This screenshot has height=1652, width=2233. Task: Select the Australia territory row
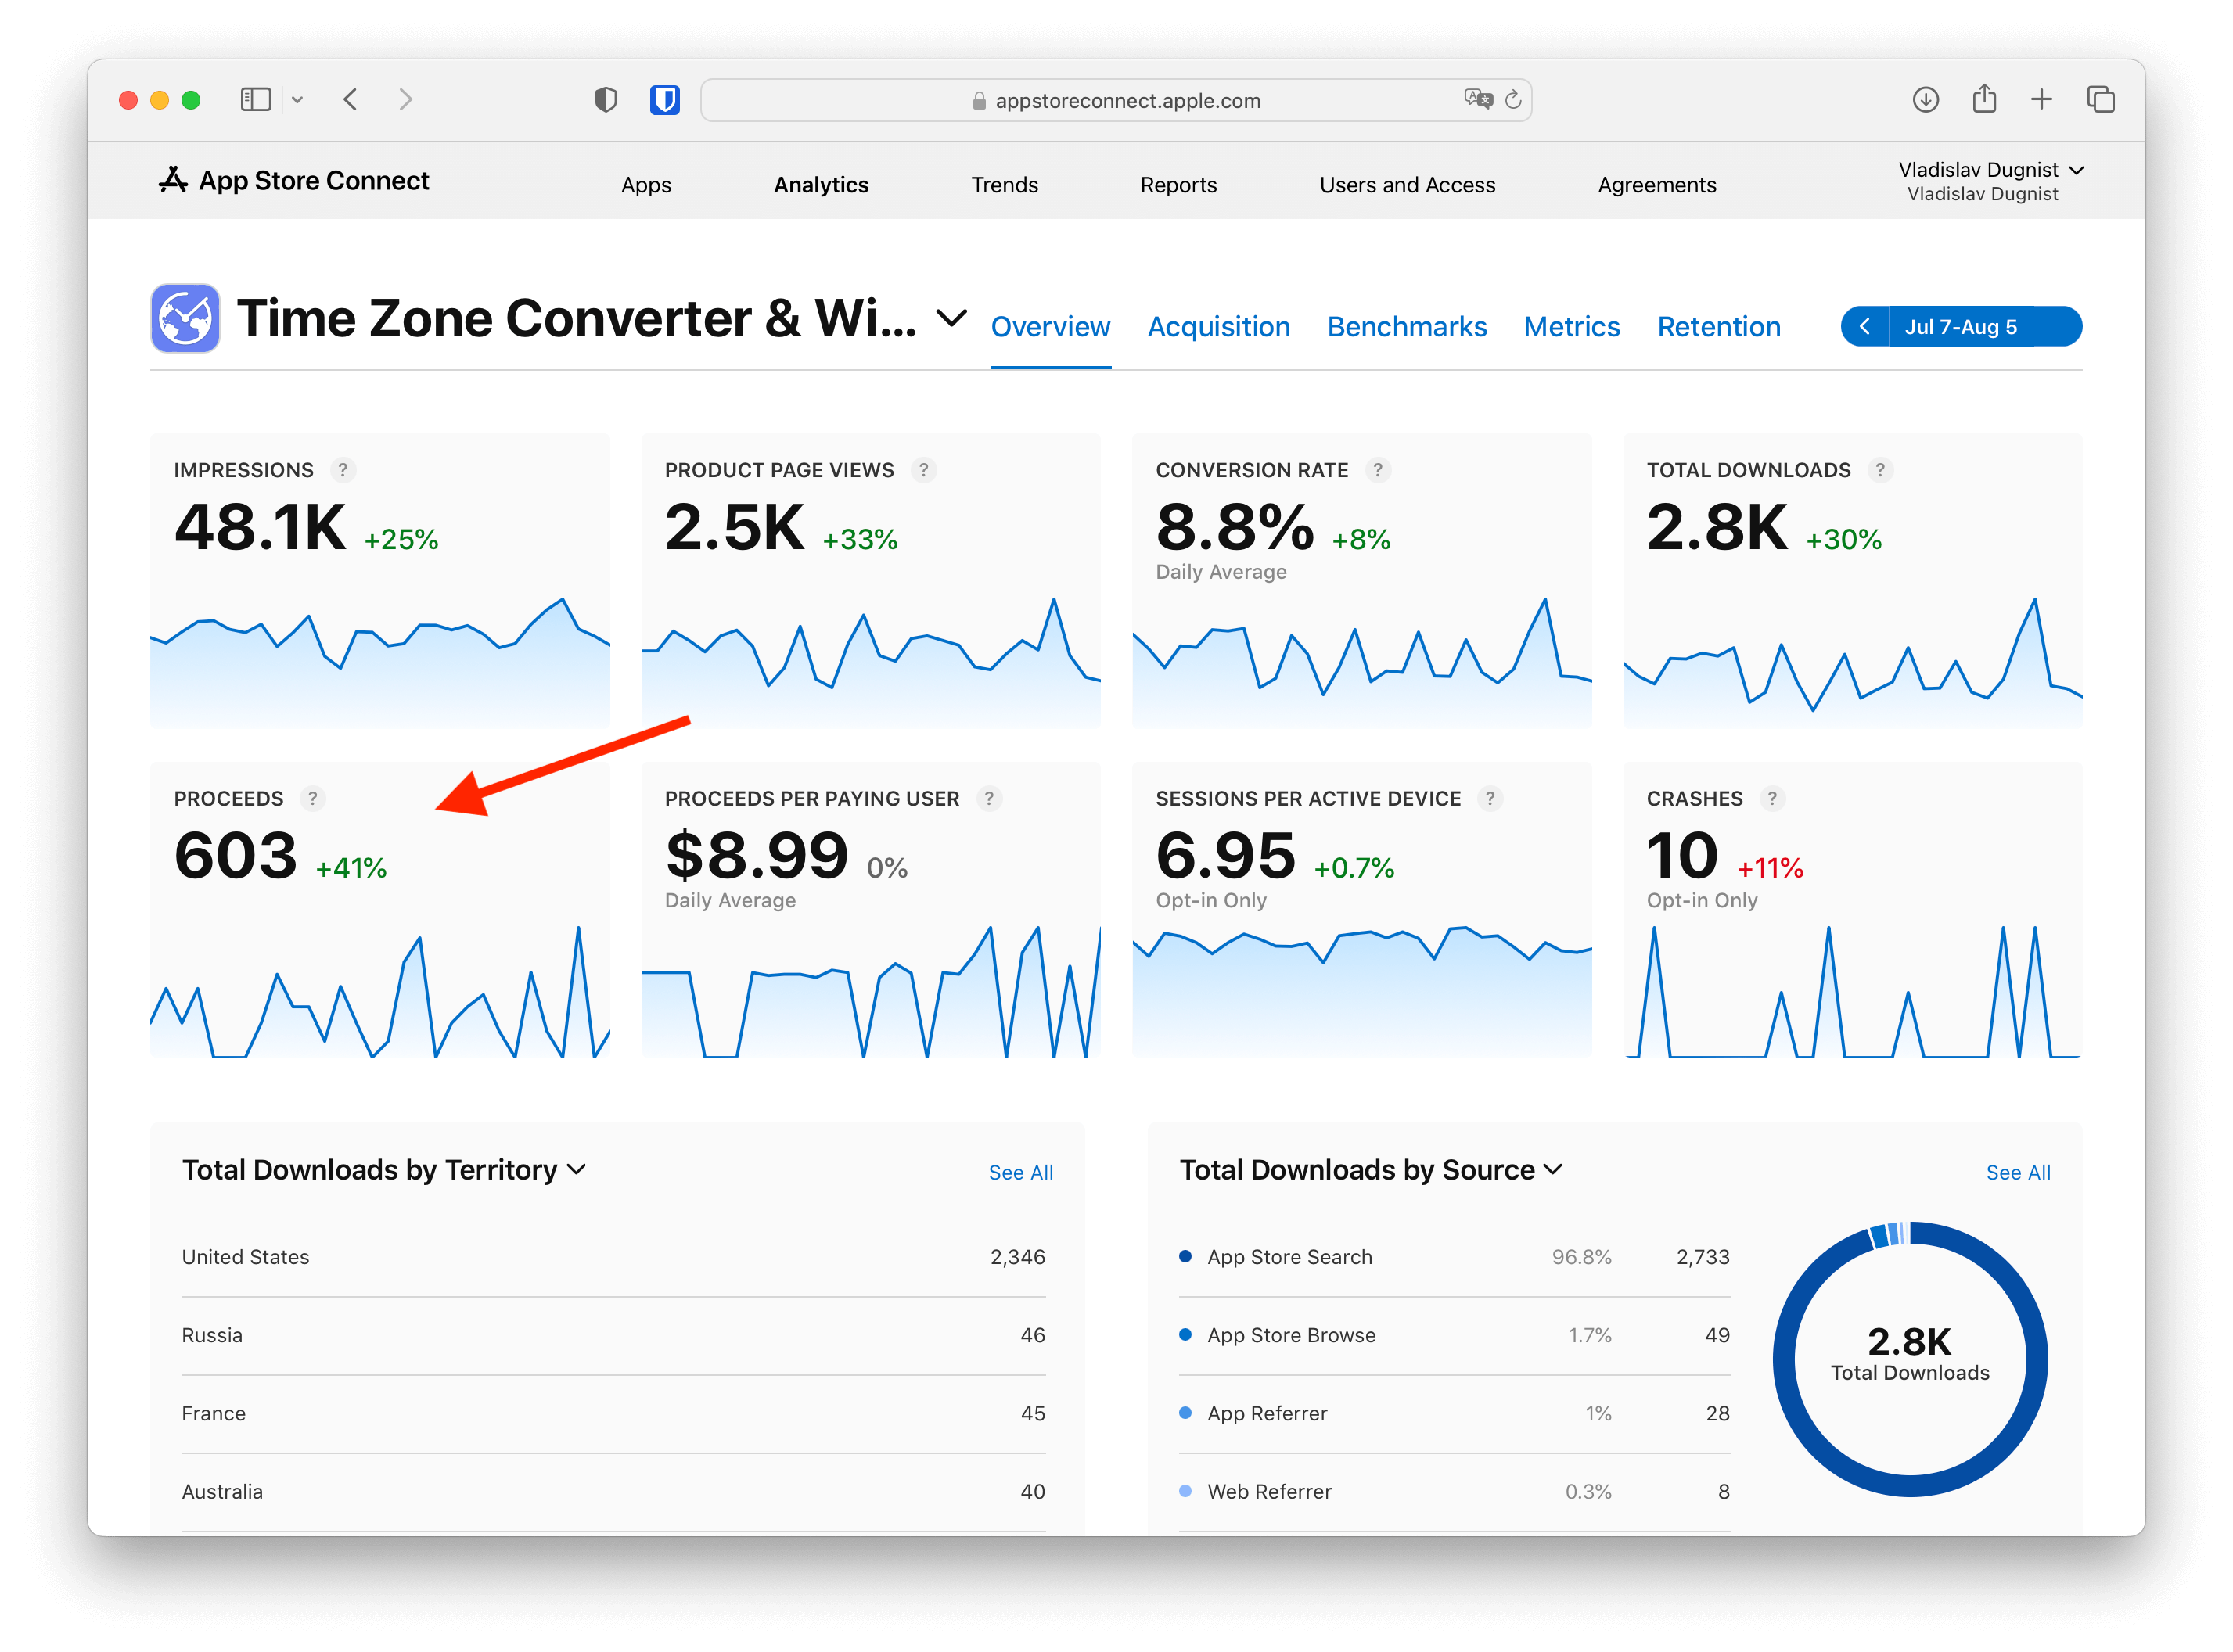tap(613, 1491)
